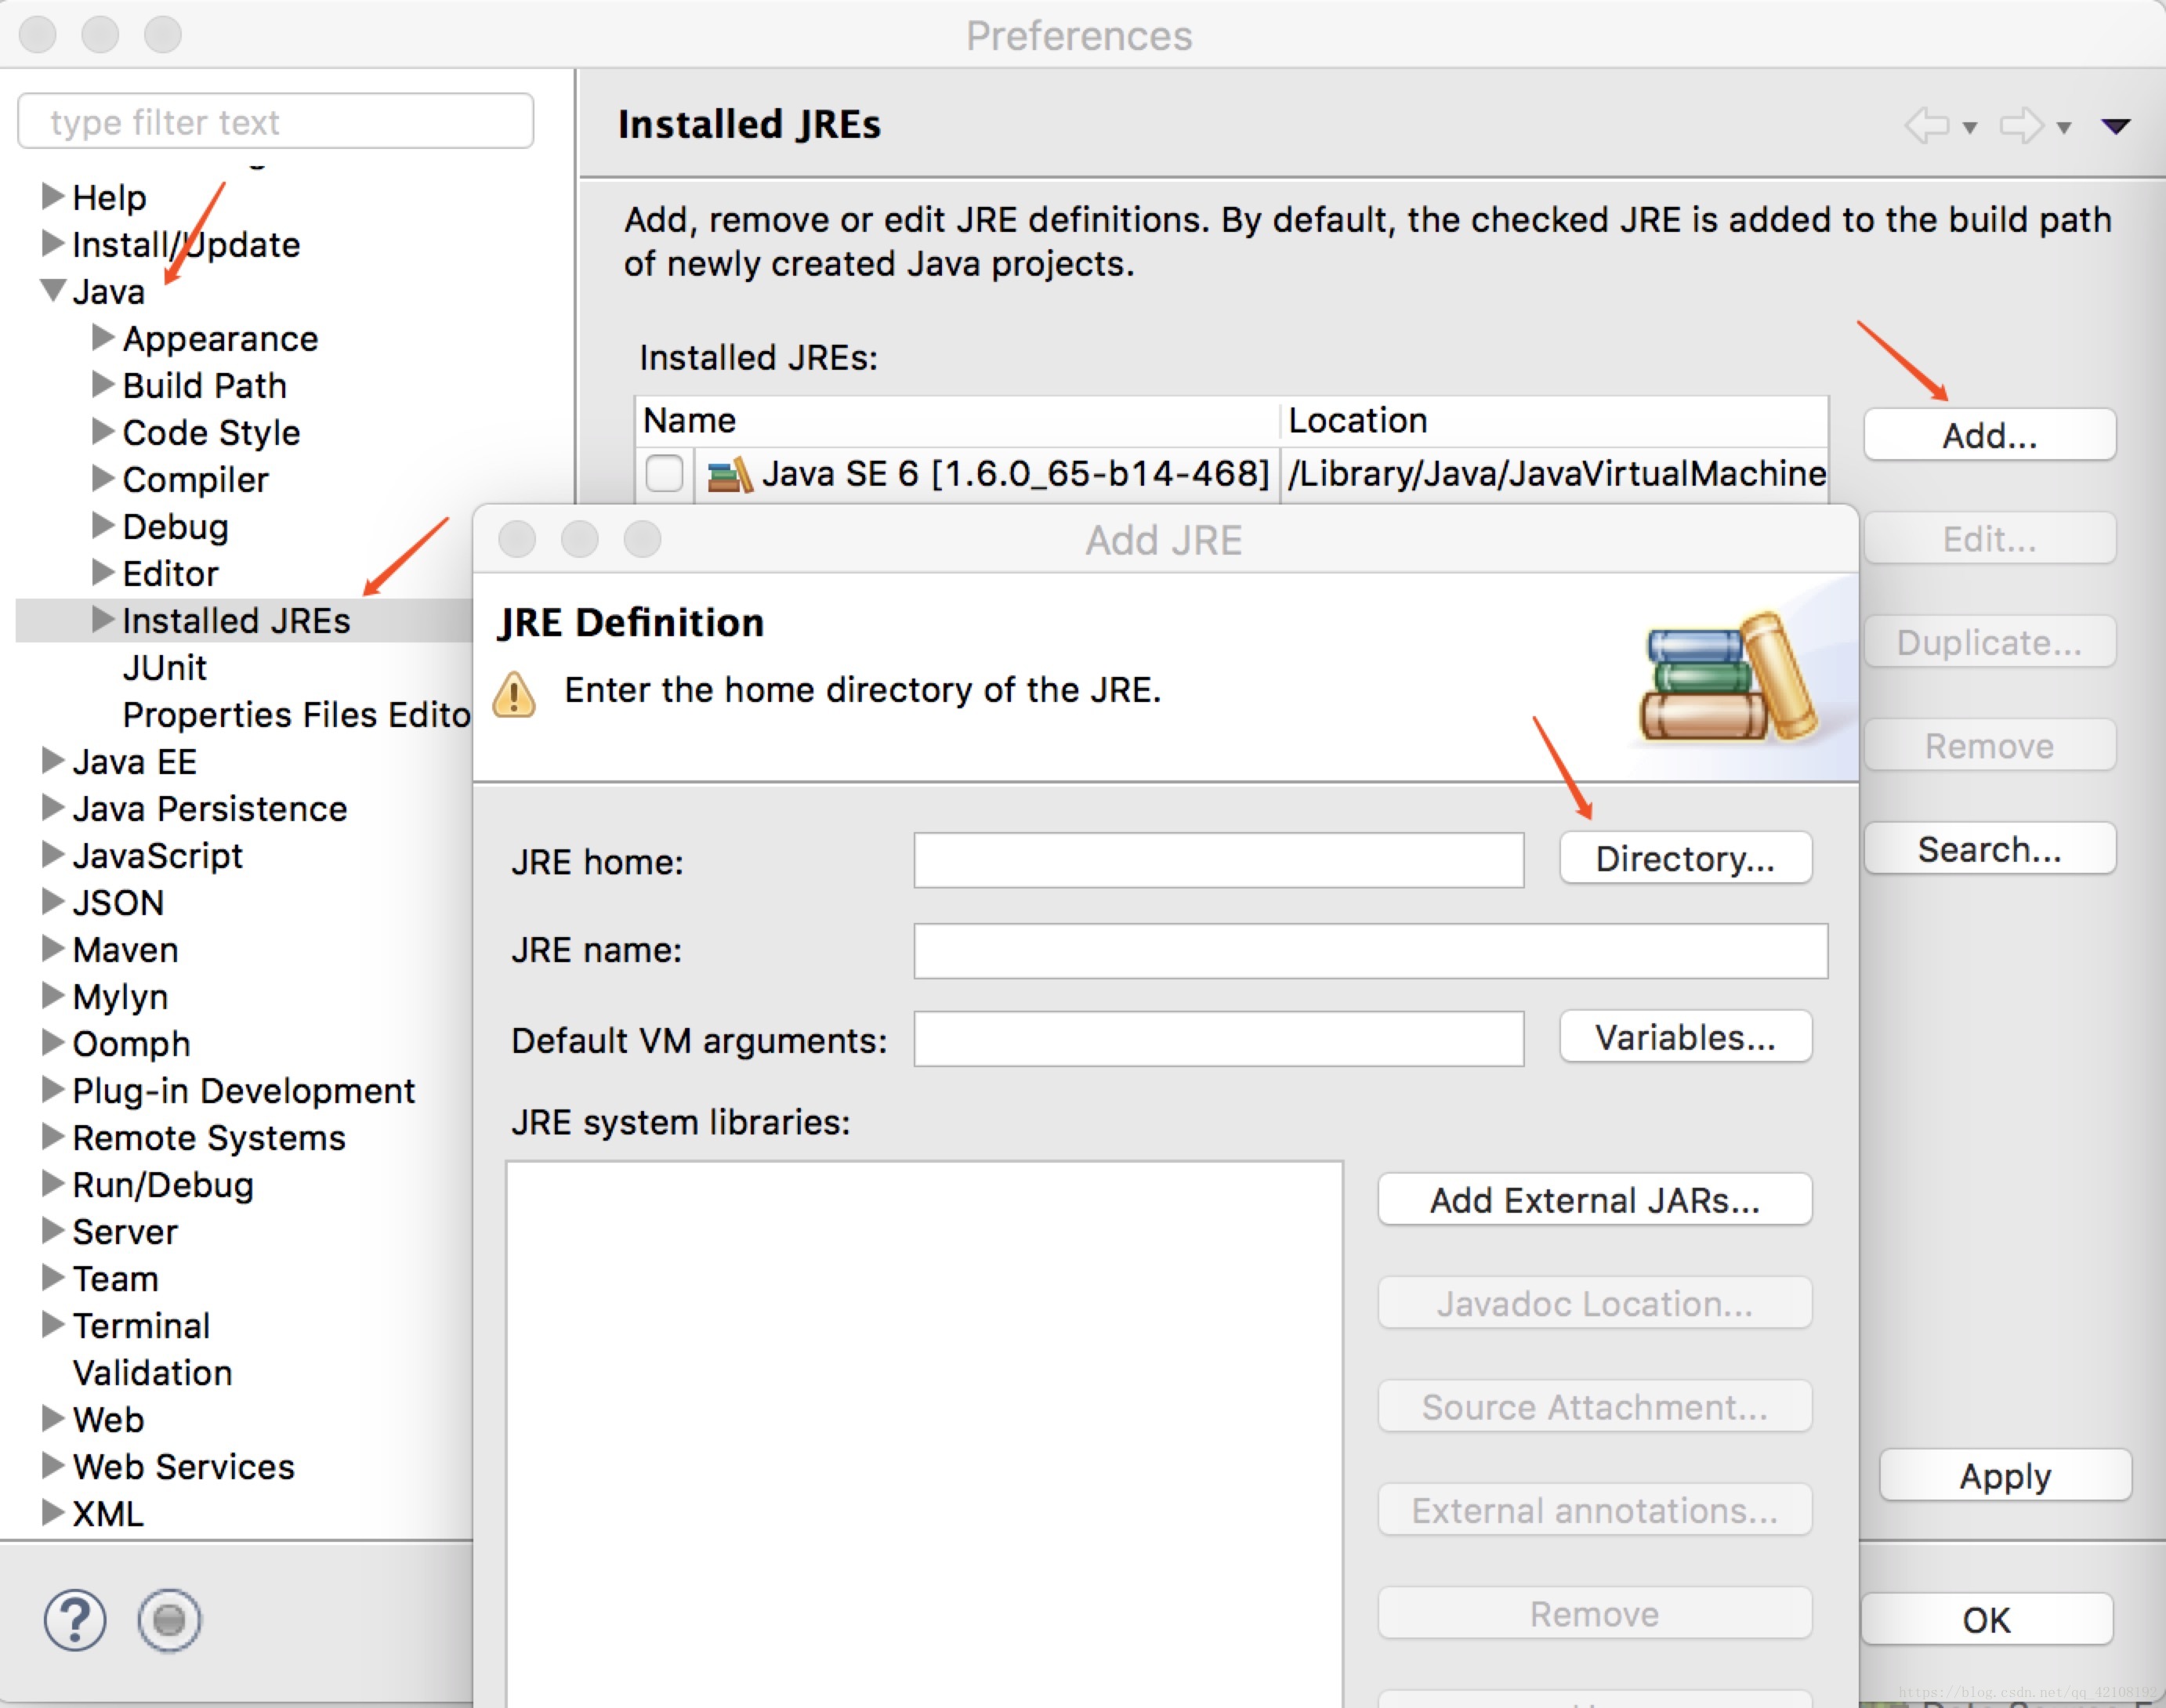
Task: Select Validation in the preferences tree
Action: (x=152, y=1373)
